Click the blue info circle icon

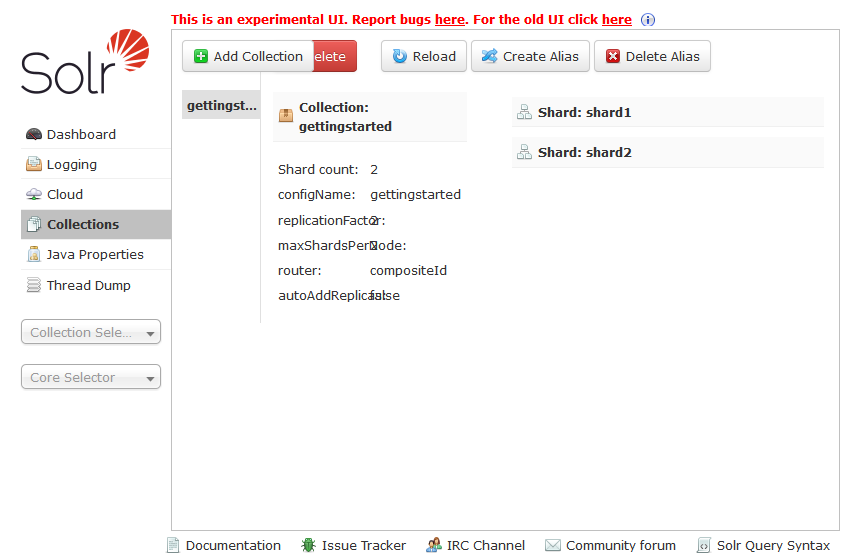click(x=648, y=20)
